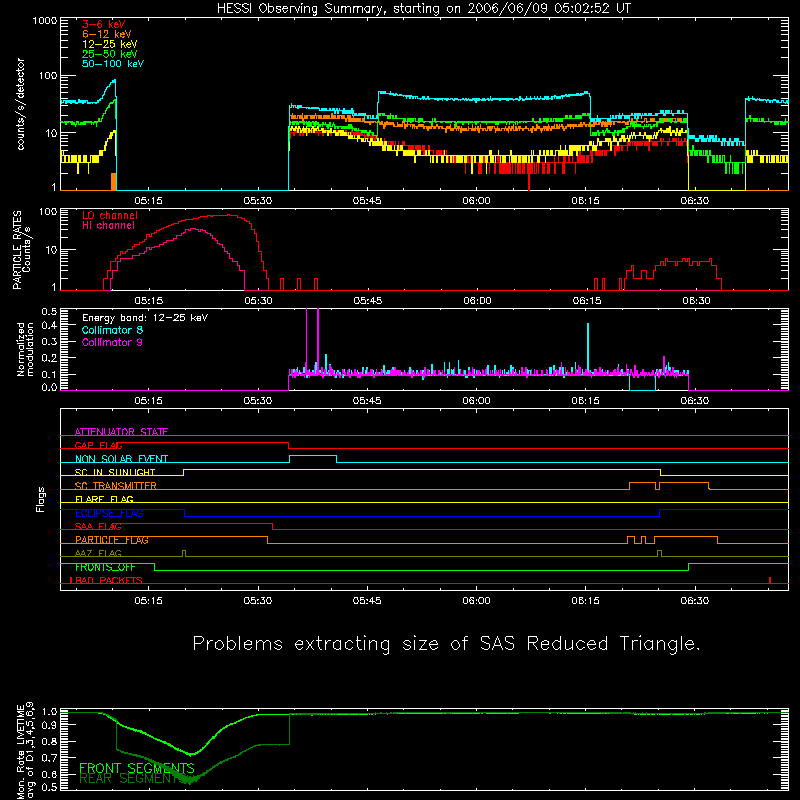Click 05:45 under the modulation panel
Screen dimensions: 800x800
click(367, 401)
